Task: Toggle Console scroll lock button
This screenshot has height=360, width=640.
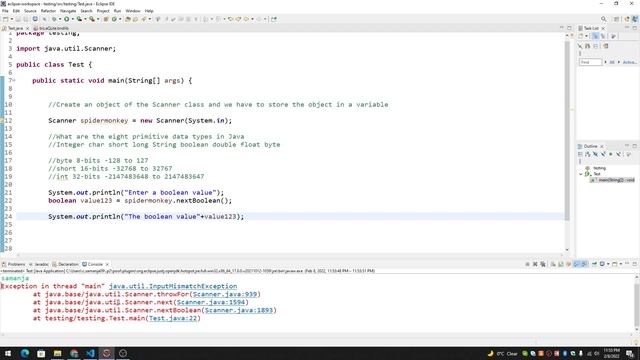Action: coord(561,264)
